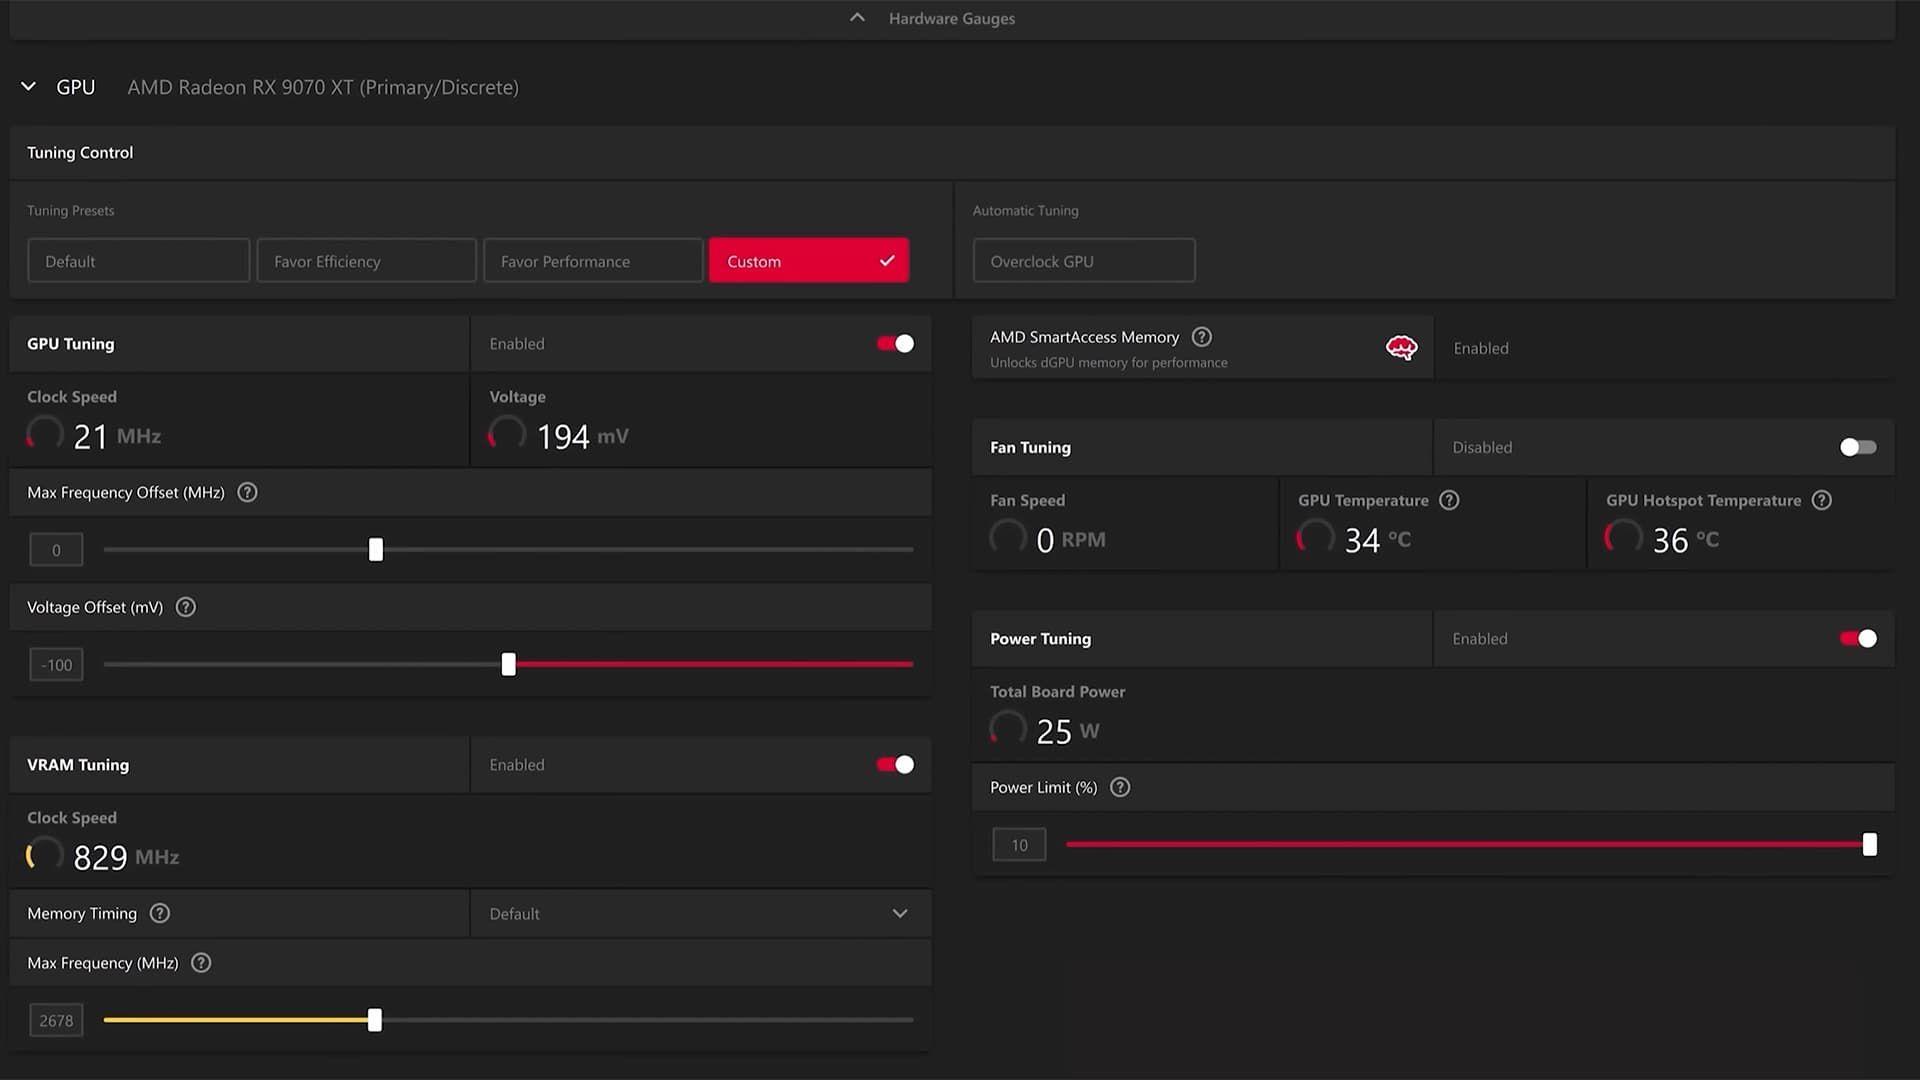Click the Voltage Offset value field
The height and width of the screenshot is (1080, 1920).
[x=56, y=665]
